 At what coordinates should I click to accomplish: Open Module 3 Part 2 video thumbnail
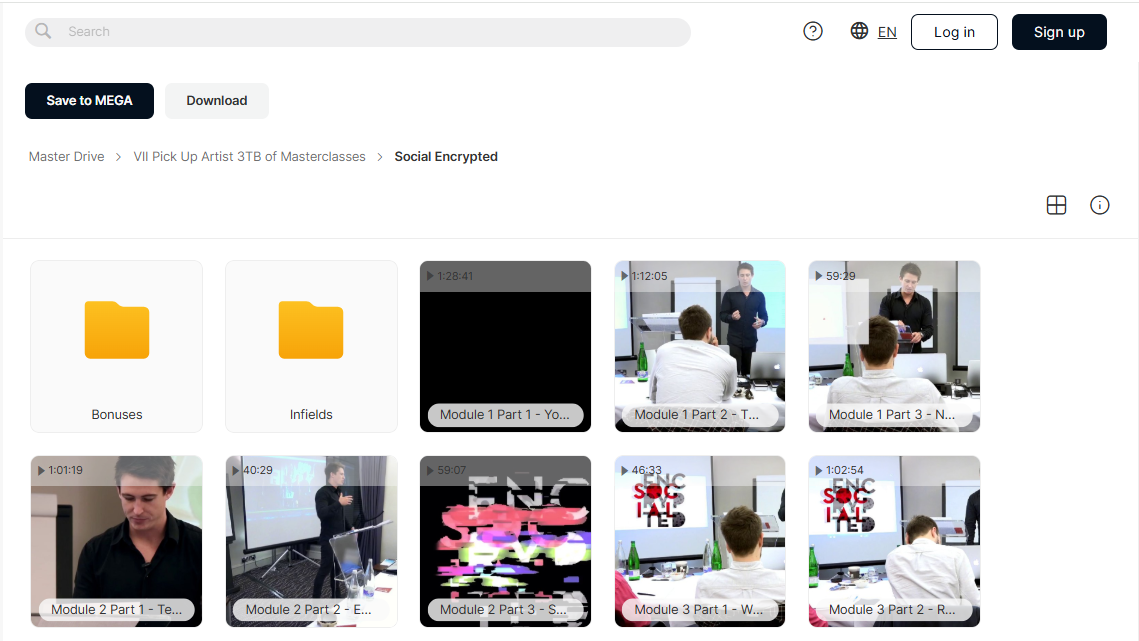[x=894, y=541]
